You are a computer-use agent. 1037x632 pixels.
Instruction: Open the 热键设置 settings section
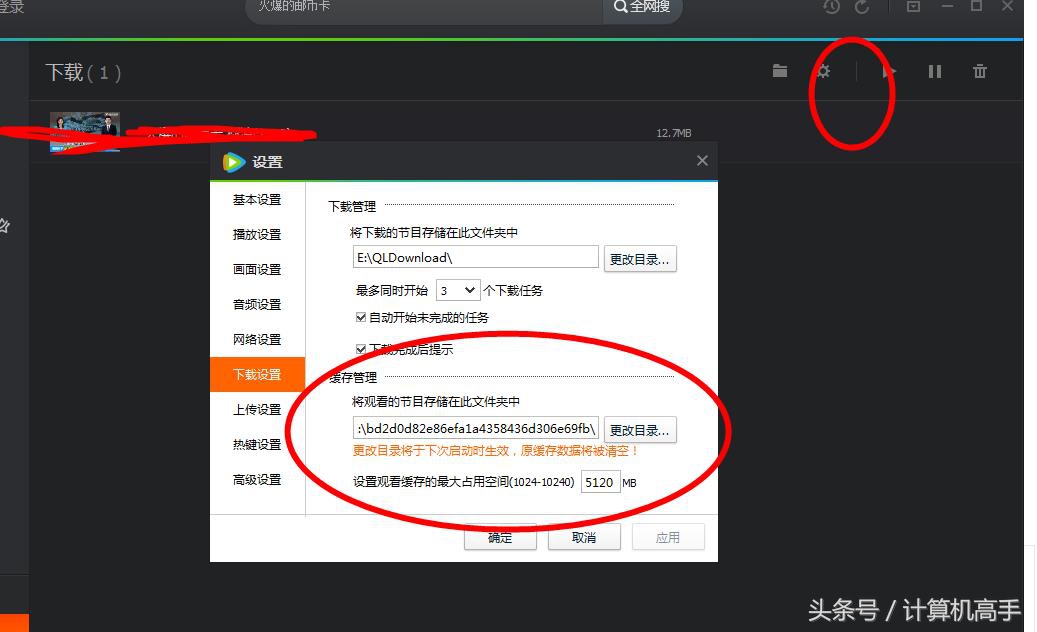point(257,444)
